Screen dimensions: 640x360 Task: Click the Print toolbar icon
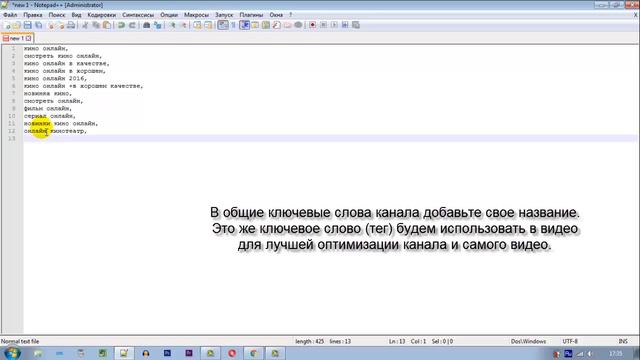point(71,25)
